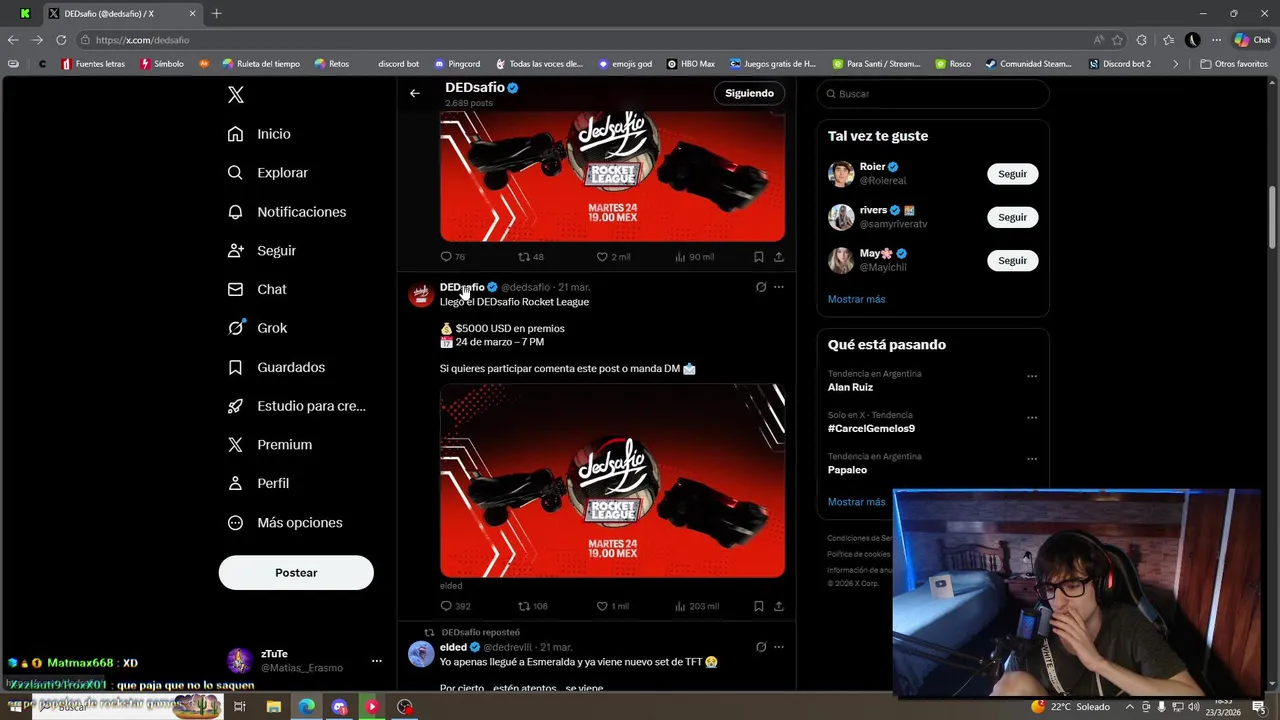Open the #CarcelGemelos9 trend

point(871,428)
